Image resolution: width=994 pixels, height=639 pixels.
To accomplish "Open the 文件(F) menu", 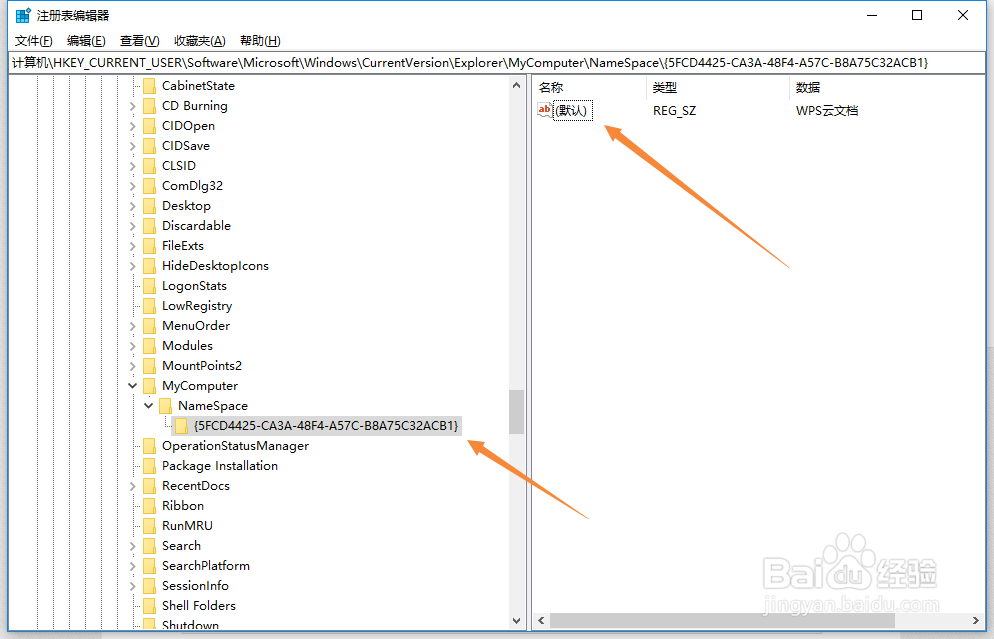I will coord(34,41).
